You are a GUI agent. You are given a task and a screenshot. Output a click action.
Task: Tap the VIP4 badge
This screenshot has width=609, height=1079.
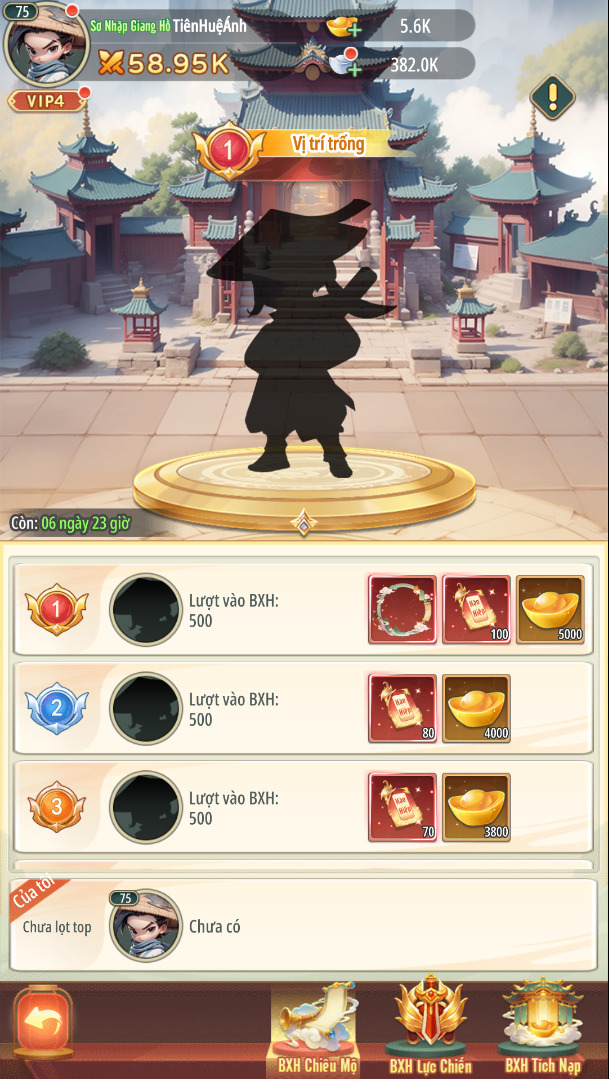click(x=47, y=101)
